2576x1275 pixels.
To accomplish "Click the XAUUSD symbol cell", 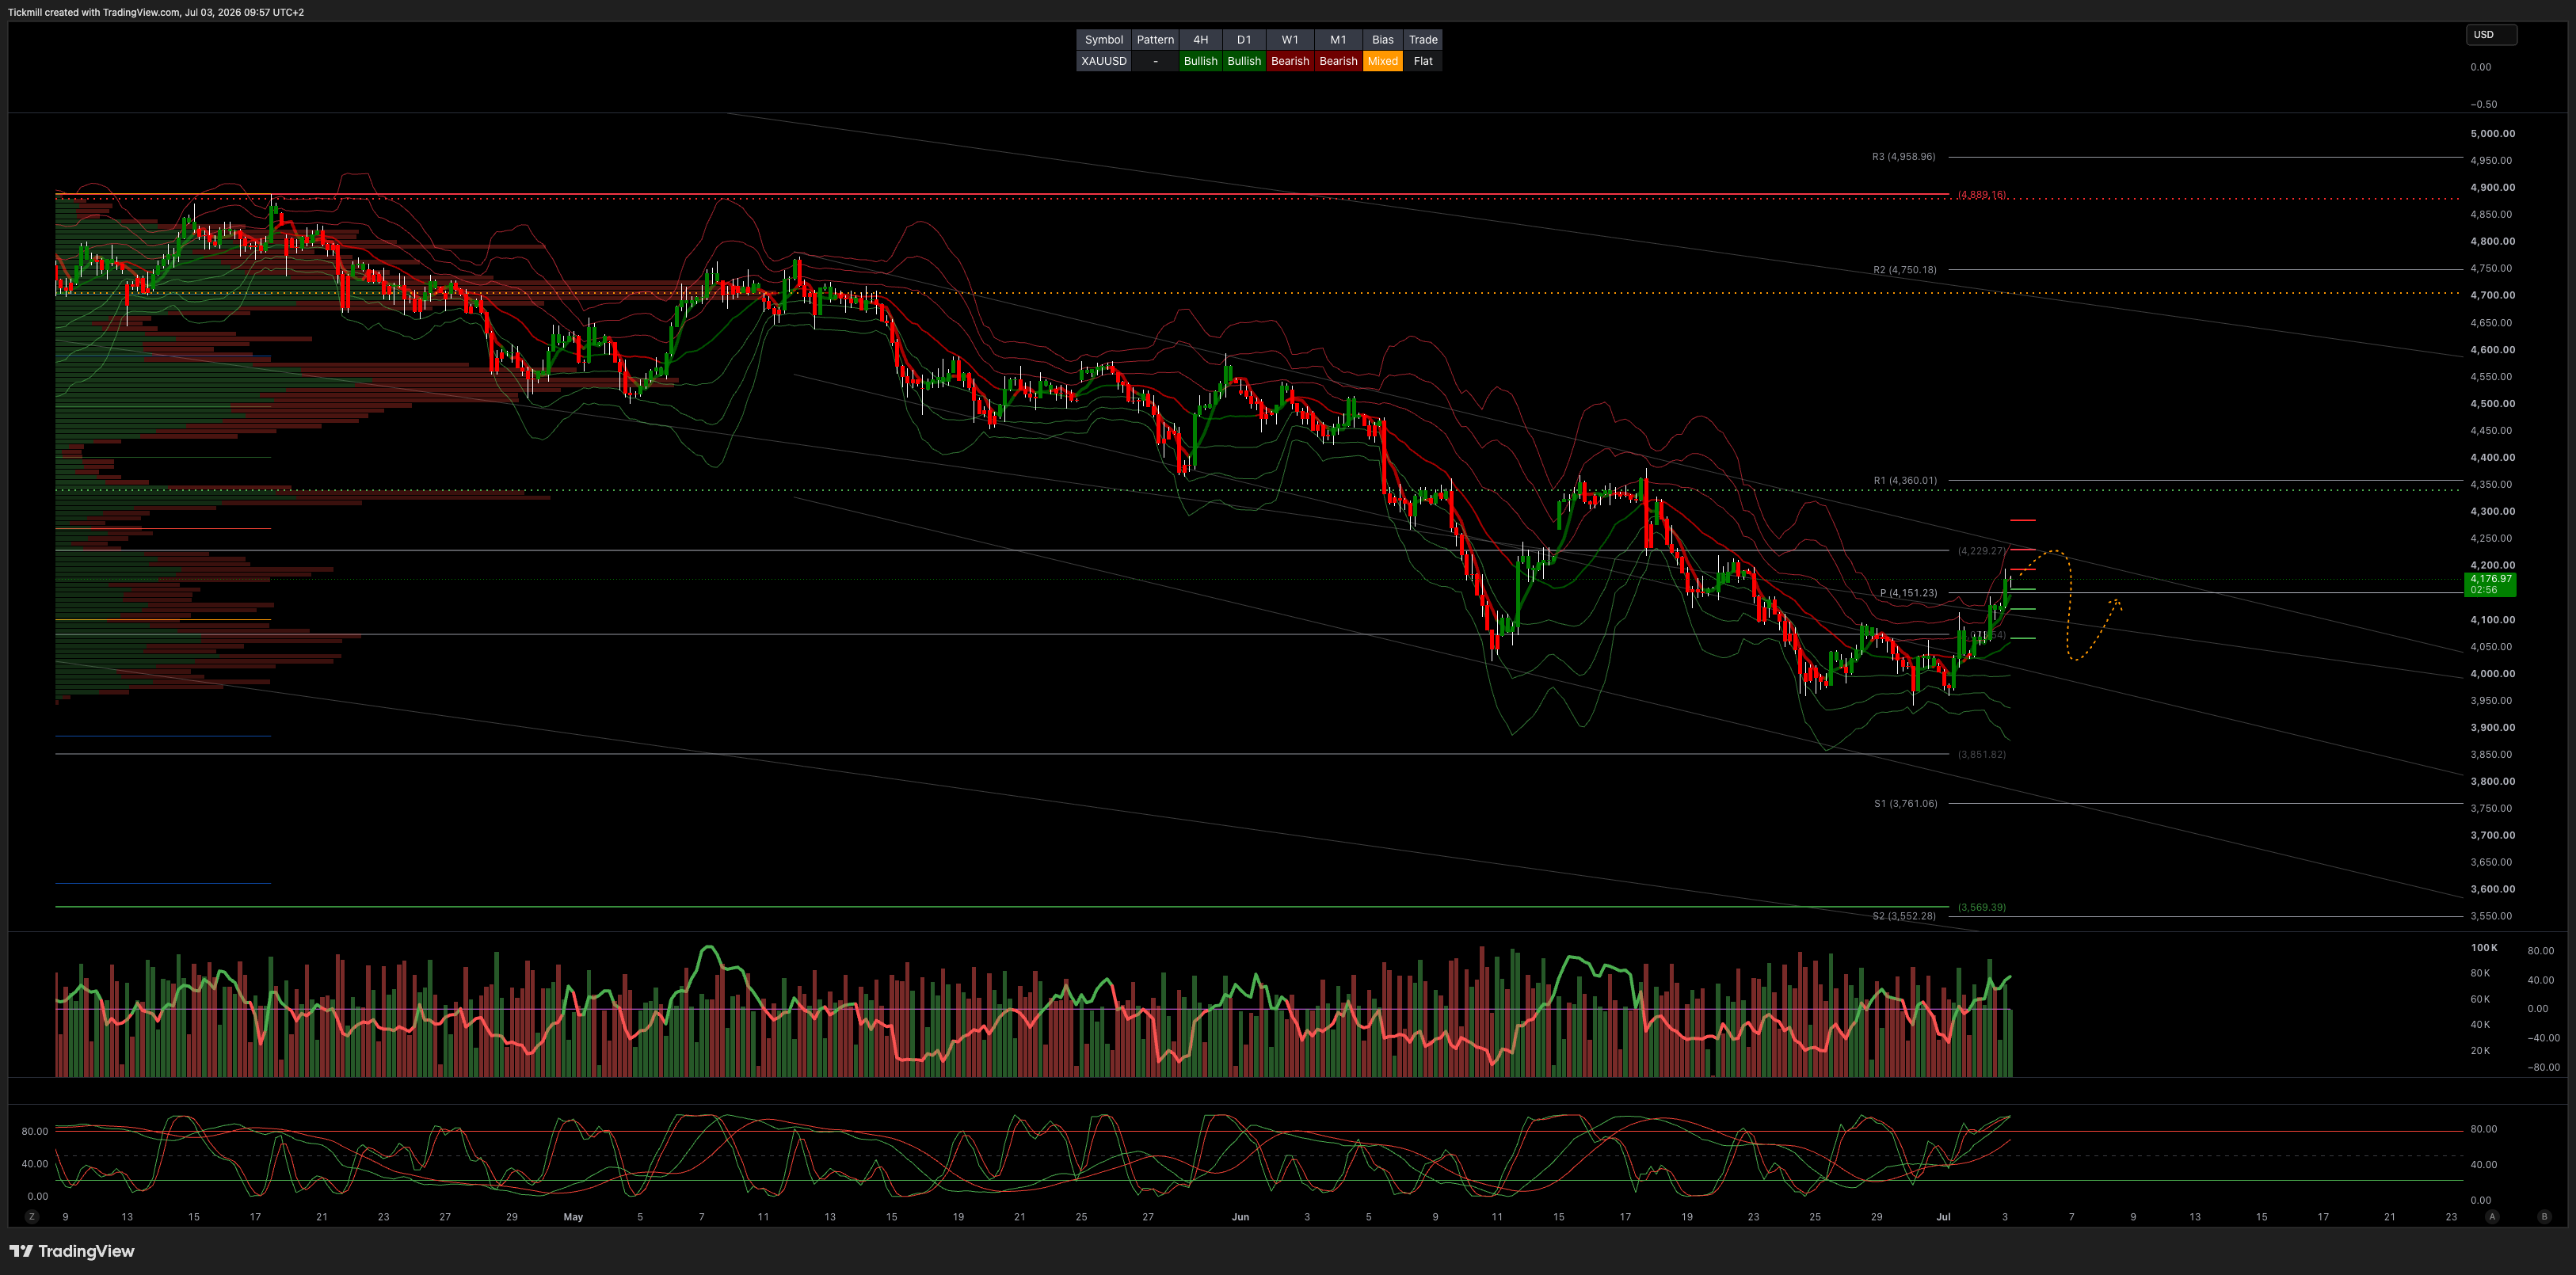I will pos(1104,61).
